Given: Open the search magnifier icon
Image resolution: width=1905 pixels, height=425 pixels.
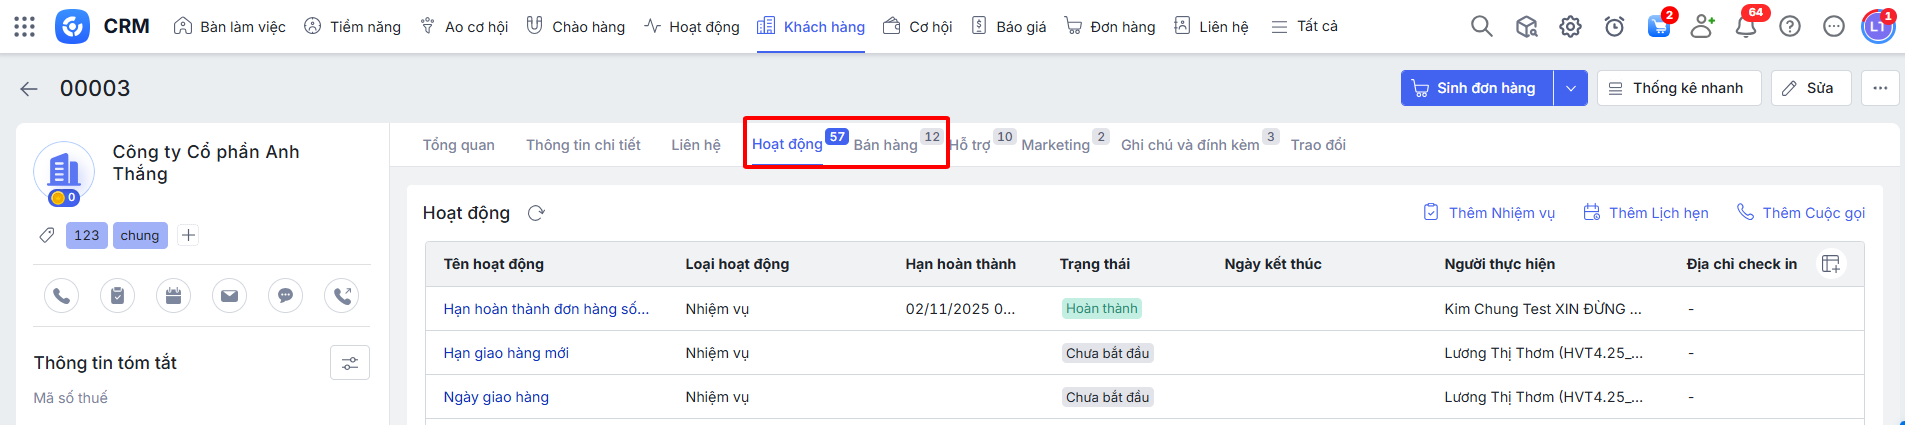Looking at the screenshot, I should point(1482,27).
